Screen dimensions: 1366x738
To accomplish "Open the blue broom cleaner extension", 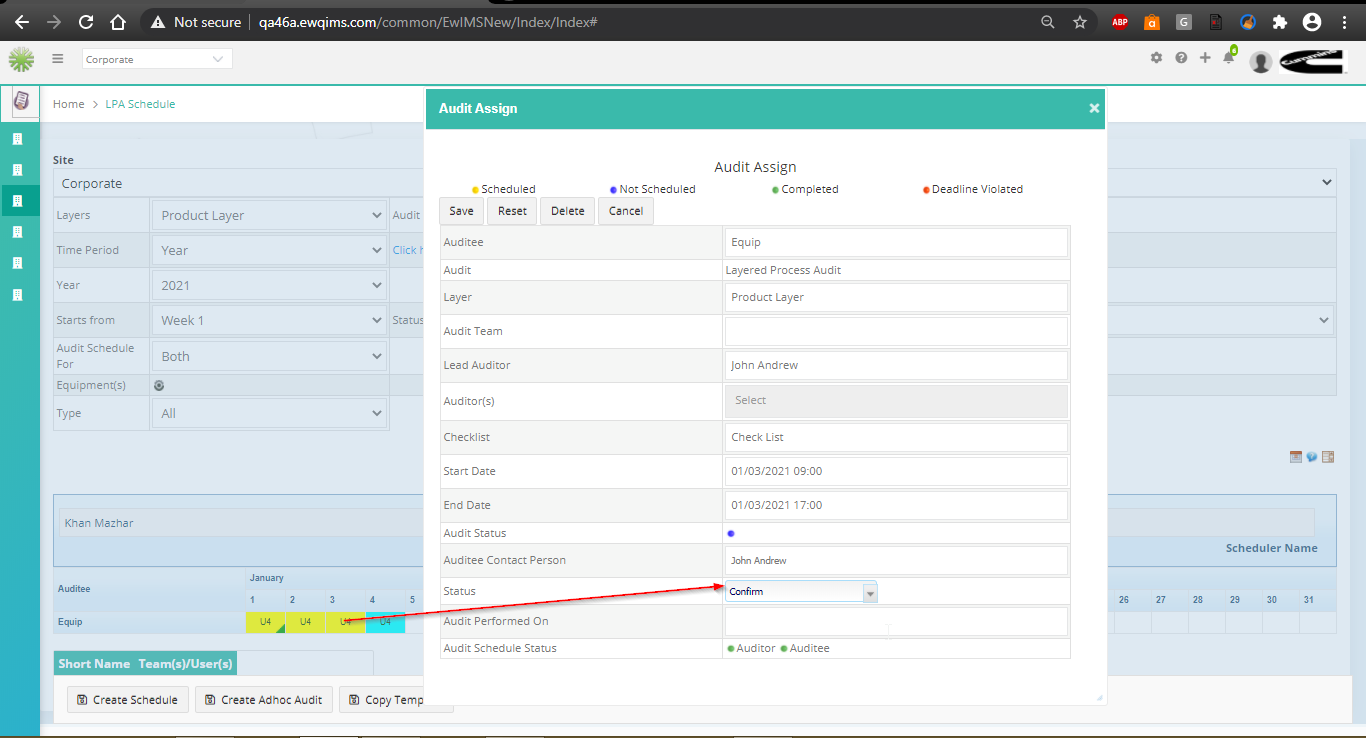I will [1248, 22].
